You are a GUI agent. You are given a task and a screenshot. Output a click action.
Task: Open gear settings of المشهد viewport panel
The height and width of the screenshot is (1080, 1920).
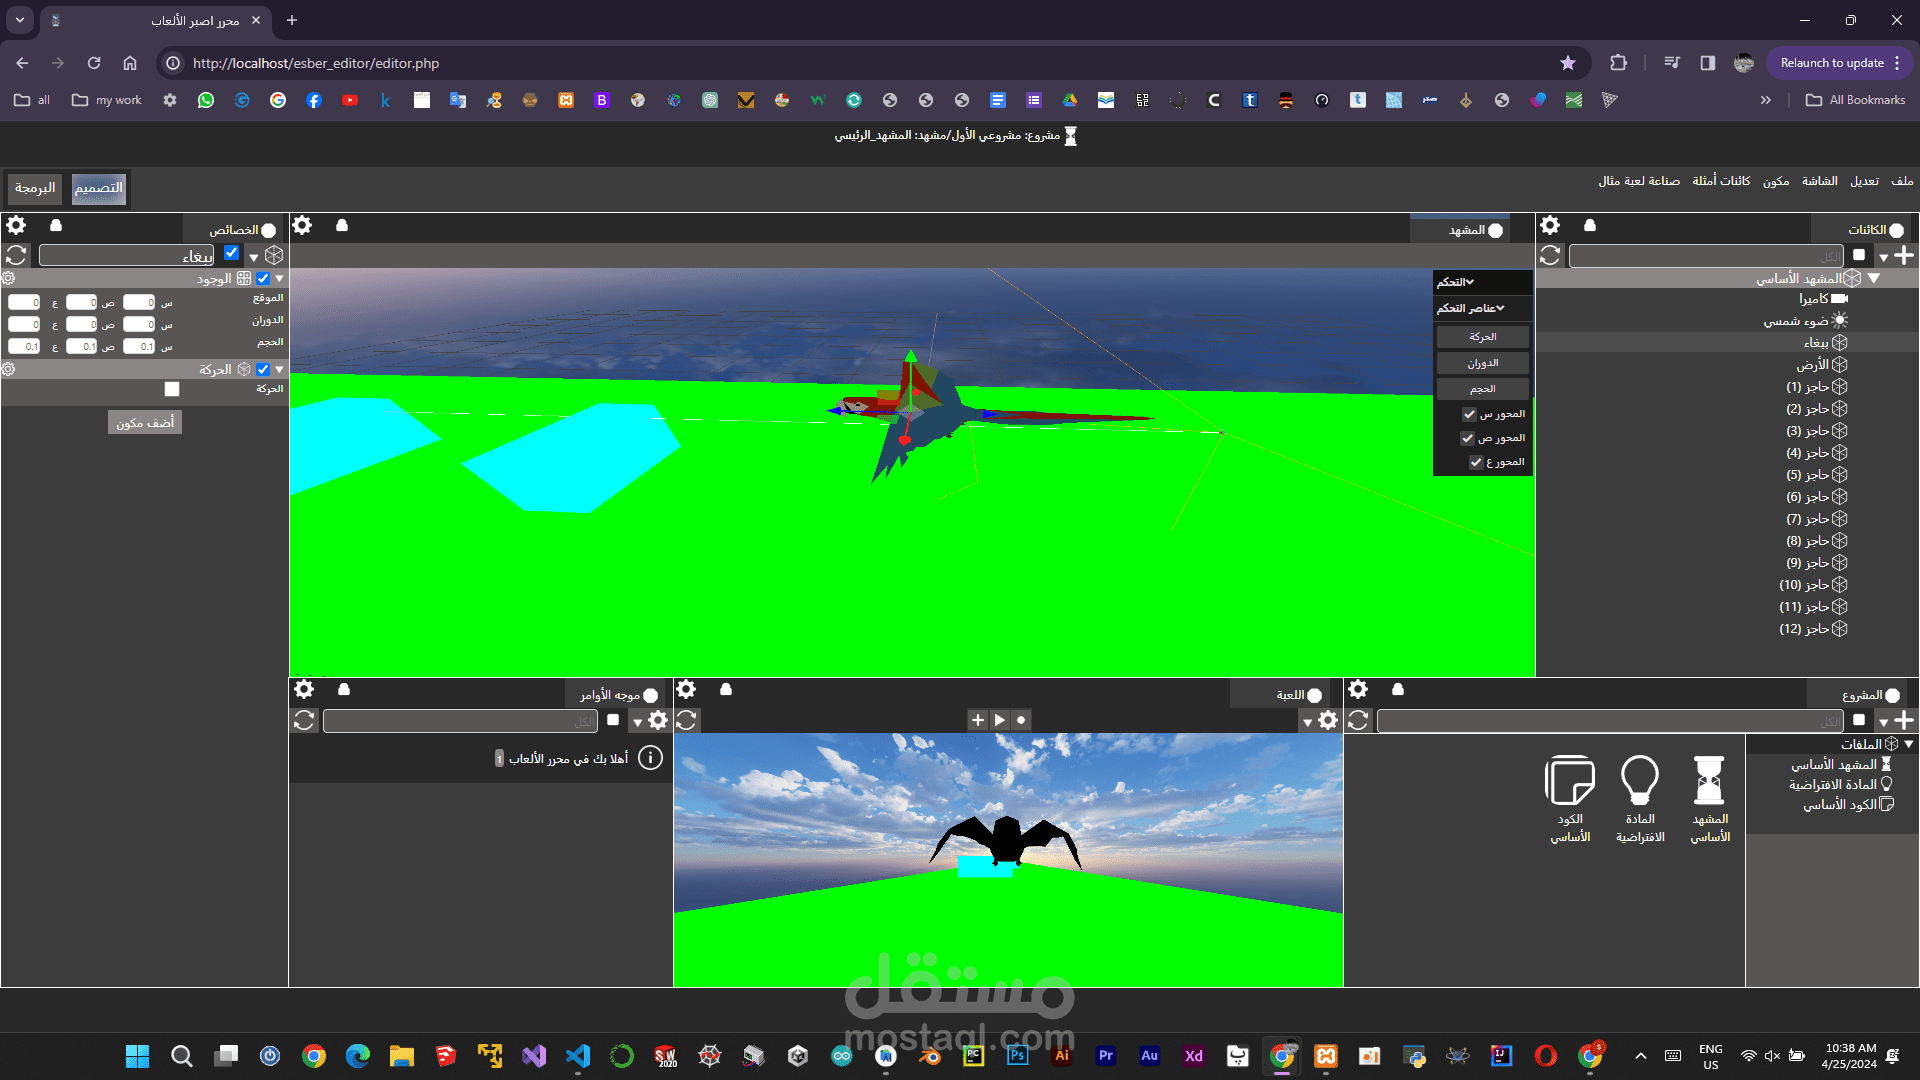[x=302, y=225]
